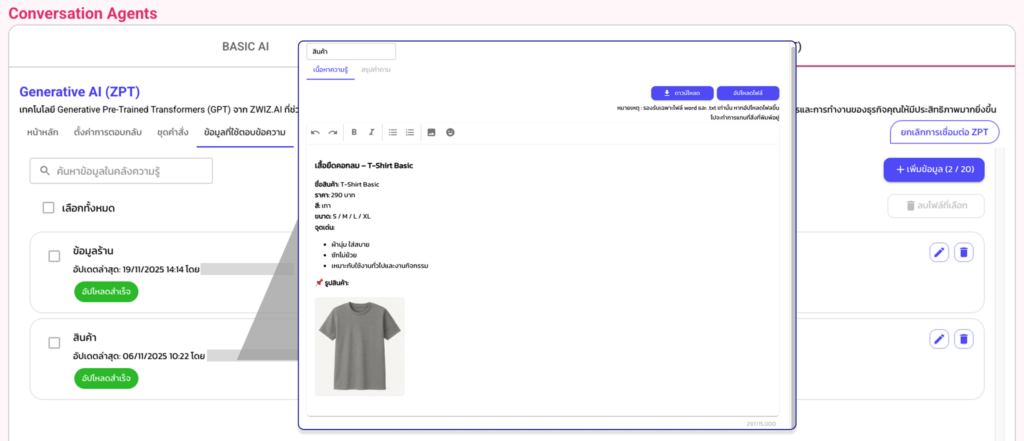Click the ยกเลิกการเชื่อมต่อ ZPT button
Image resolution: width=1024 pixels, height=441 pixels.
937,132
